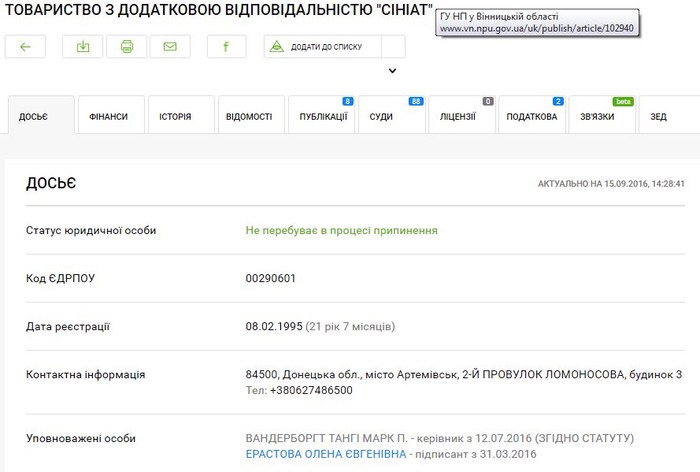Click the Актуально на 15.09.2016 timestamp

coord(611,184)
